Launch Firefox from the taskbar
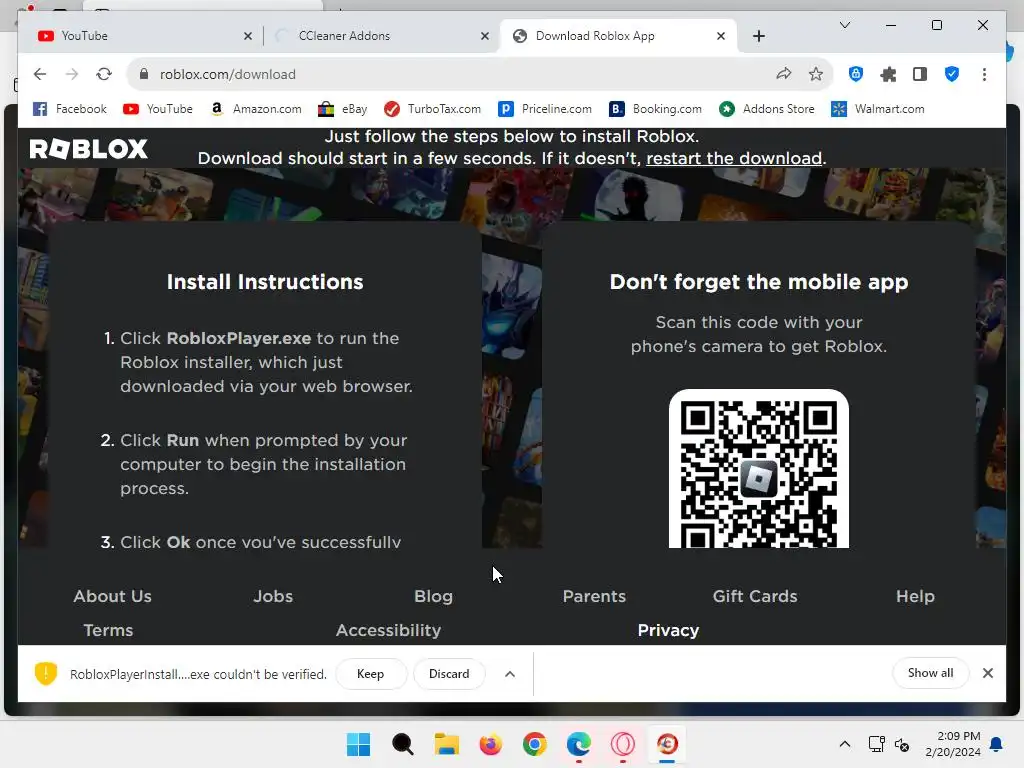1024x768 pixels. click(490, 744)
